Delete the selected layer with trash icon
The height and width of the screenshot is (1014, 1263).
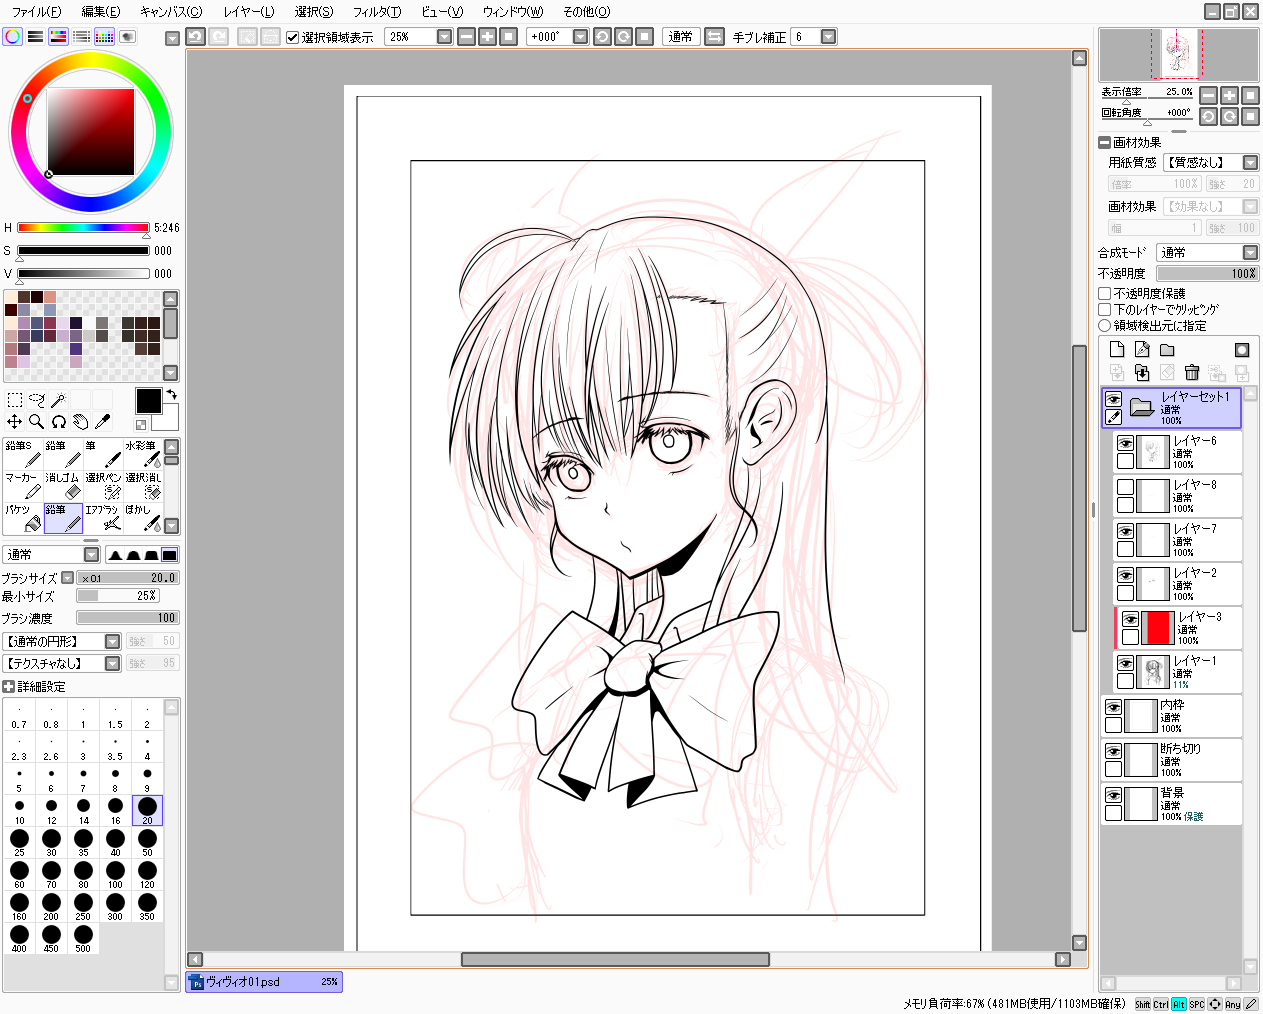(1192, 372)
